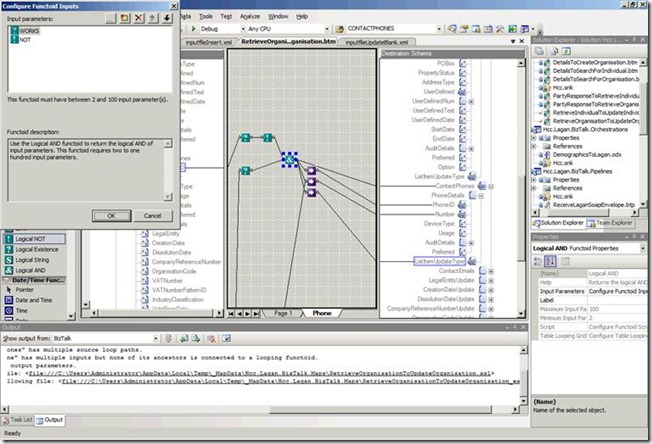Viewport: 652px width, 444px height.
Task: Click the green Start Debugging arrow
Action: (193, 29)
